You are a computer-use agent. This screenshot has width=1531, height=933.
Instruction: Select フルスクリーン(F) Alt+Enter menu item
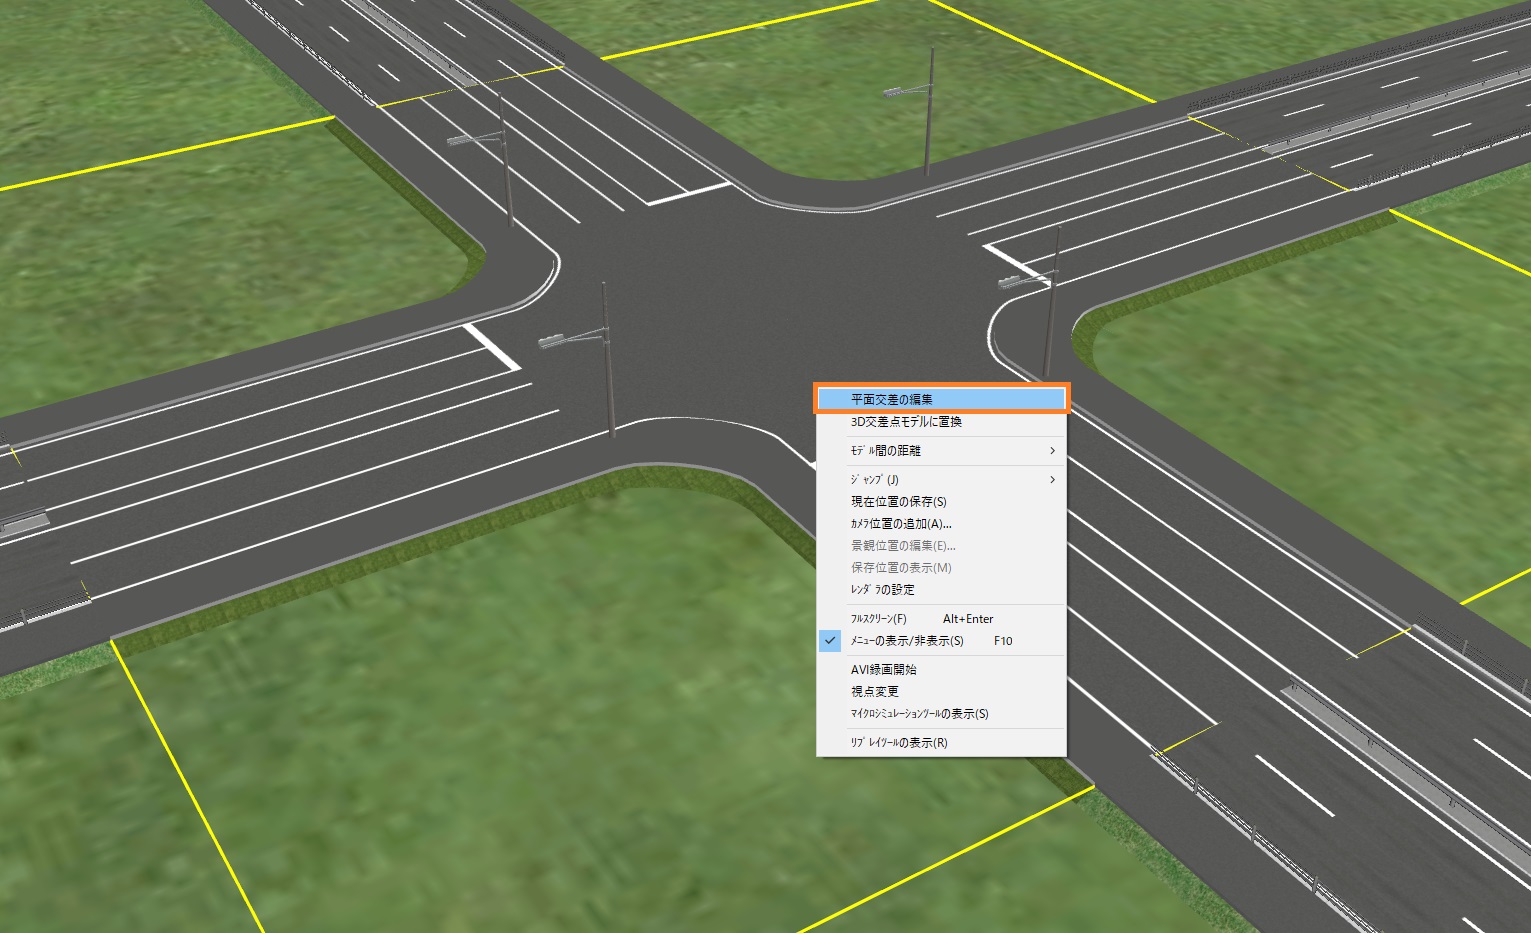point(942,619)
